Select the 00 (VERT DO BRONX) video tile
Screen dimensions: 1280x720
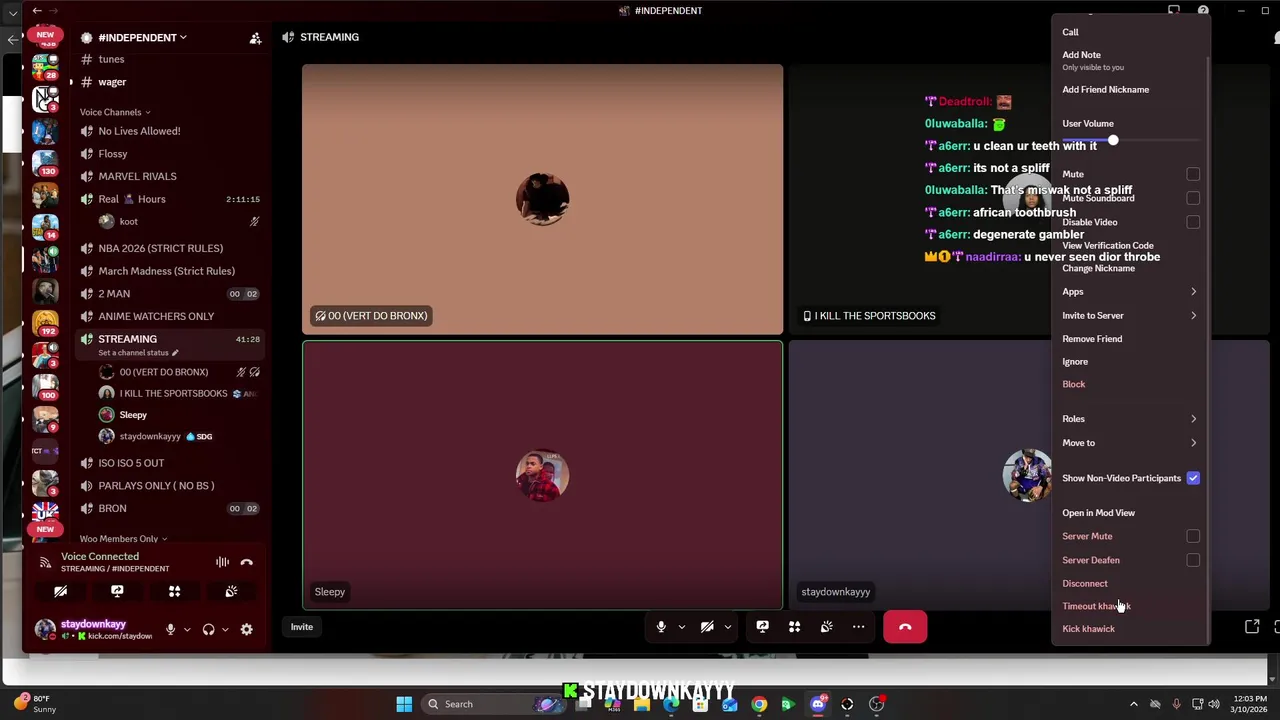tap(543, 199)
